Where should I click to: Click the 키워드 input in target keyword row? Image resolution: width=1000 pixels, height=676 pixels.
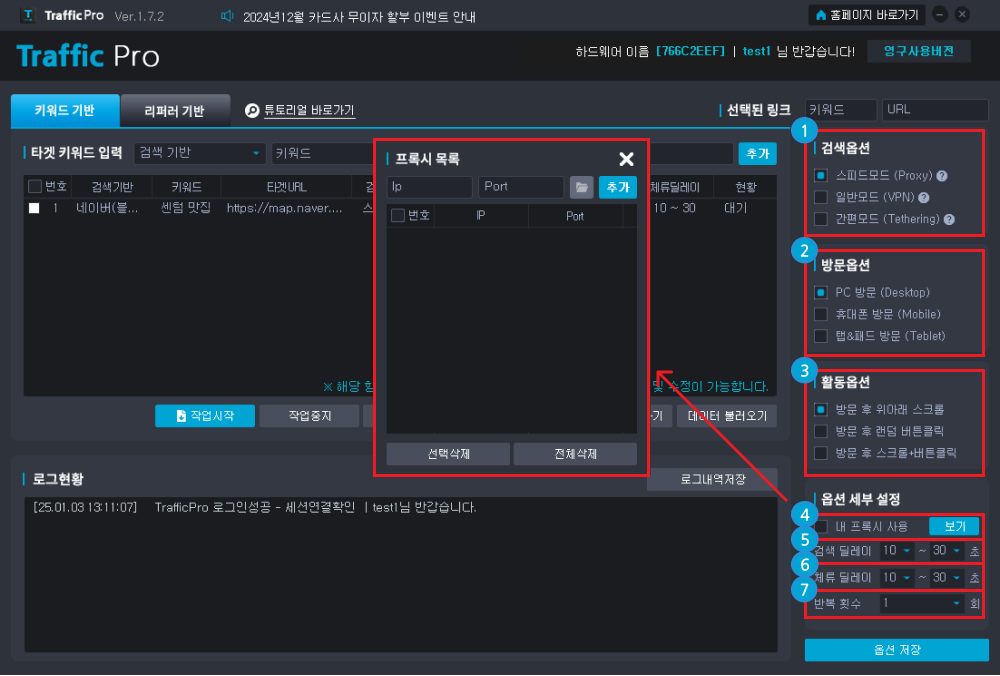click(x=322, y=153)
